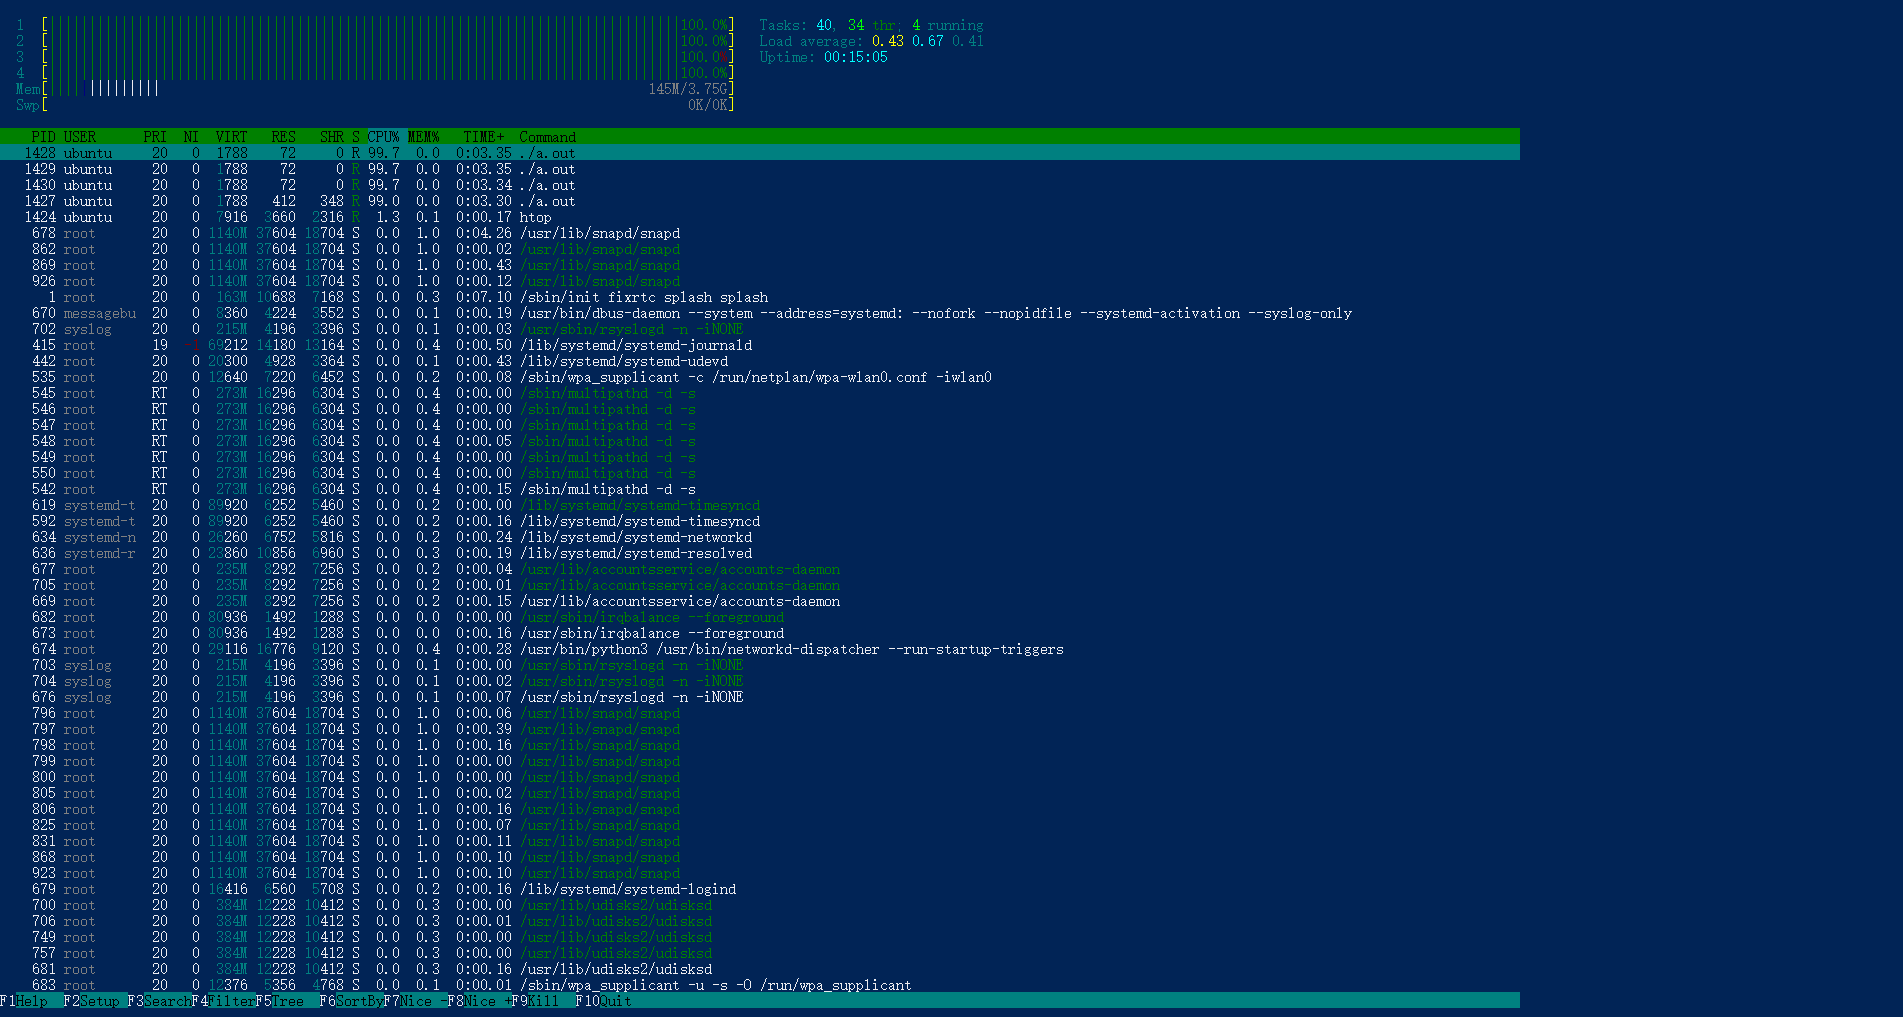The image size is (1903, 1017).
Task: Select the systemd-logind process row
Action: pos(760,889)
